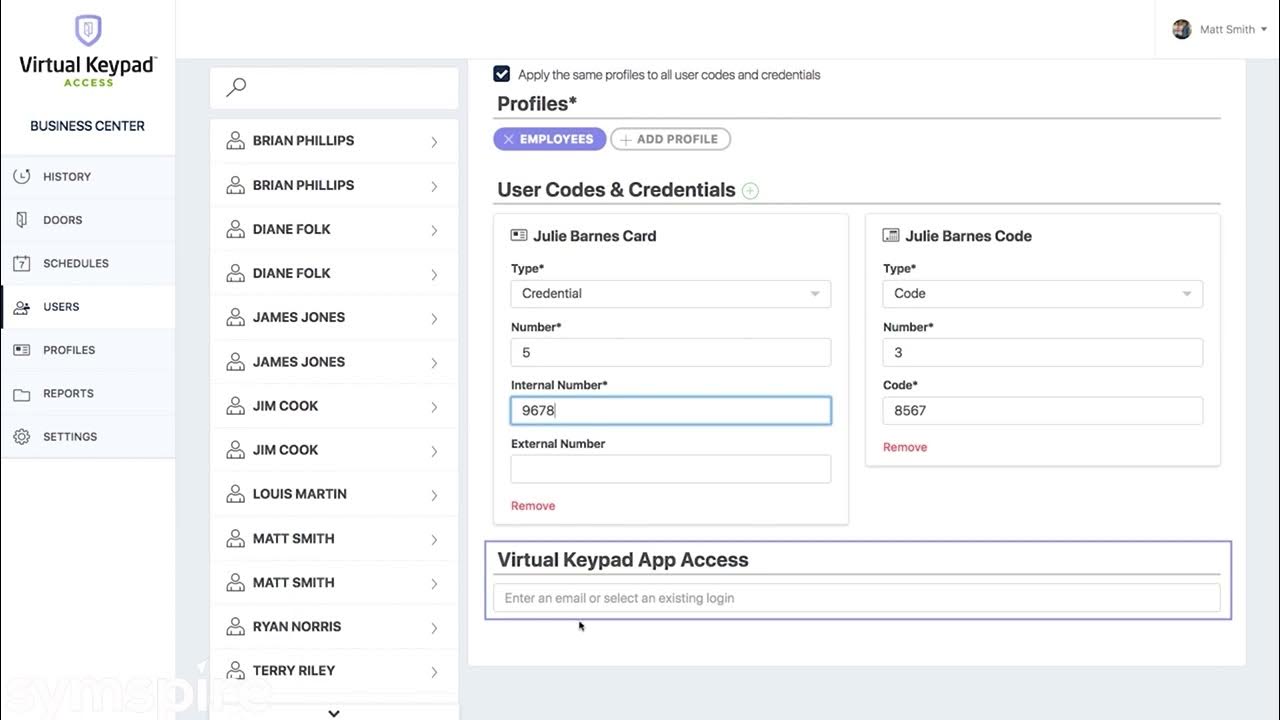The image size is (1280, 720).
Task: Open the Schedules section
Action: (88, 263)
